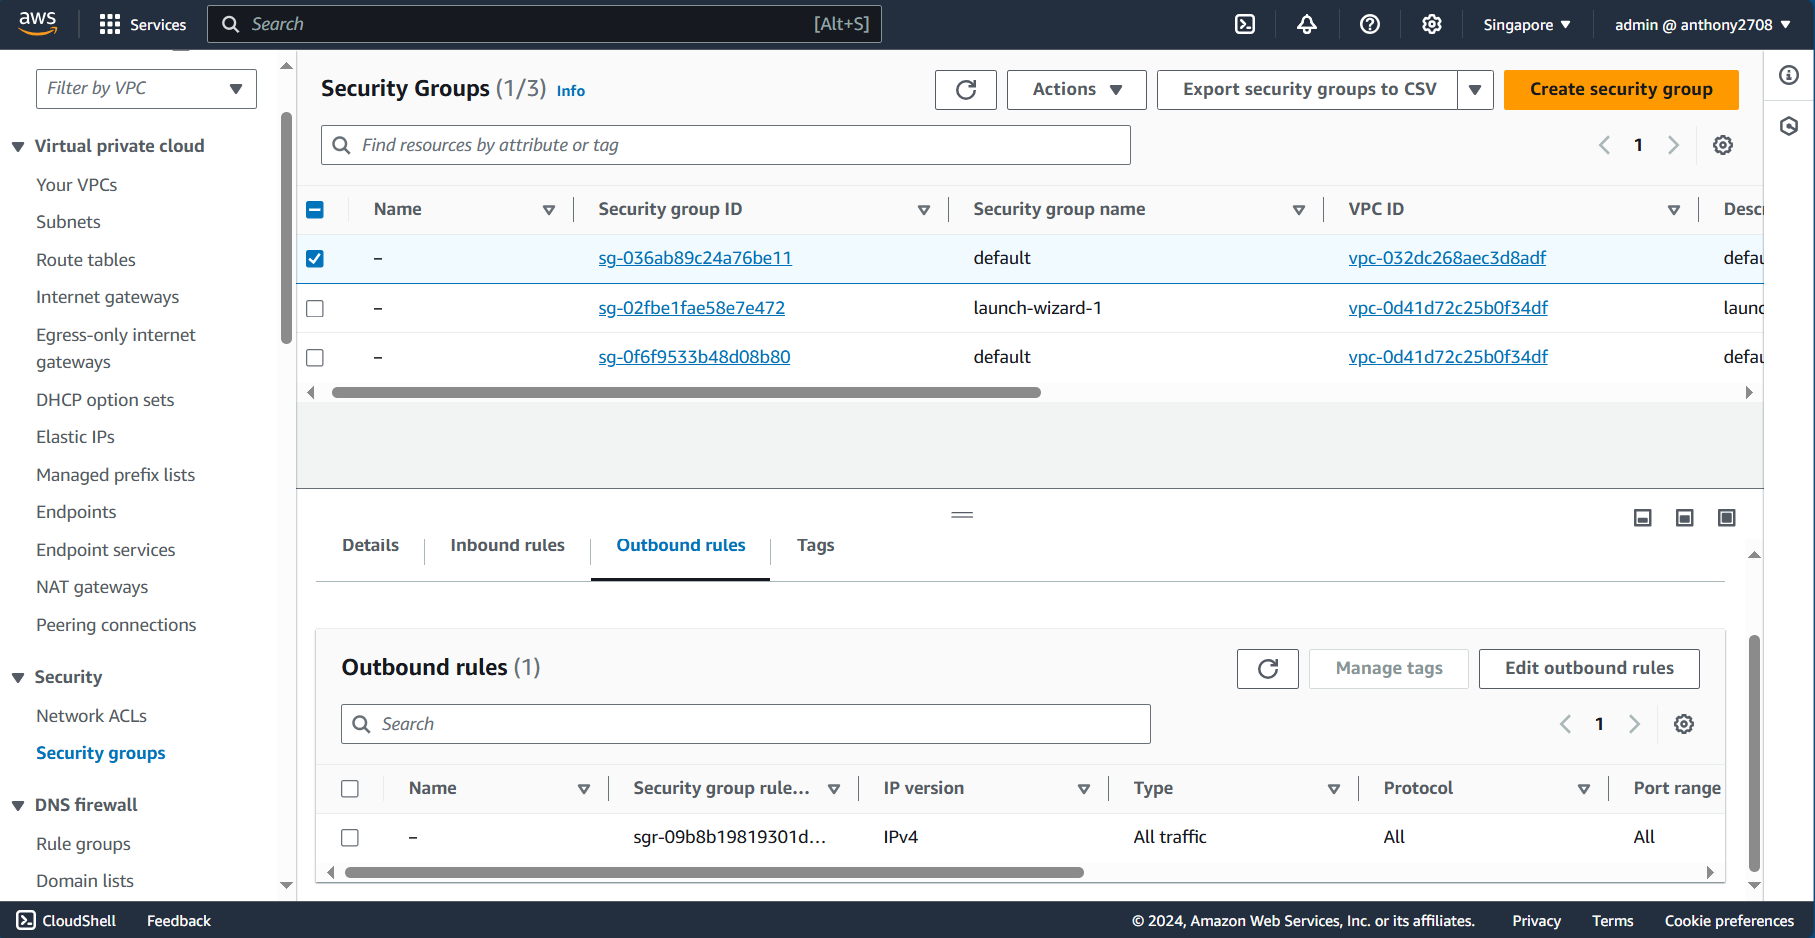This screenshot has height=938, width=1815.
Task: Collapse details pane to bottom layout
Action: pos(1643,518)
